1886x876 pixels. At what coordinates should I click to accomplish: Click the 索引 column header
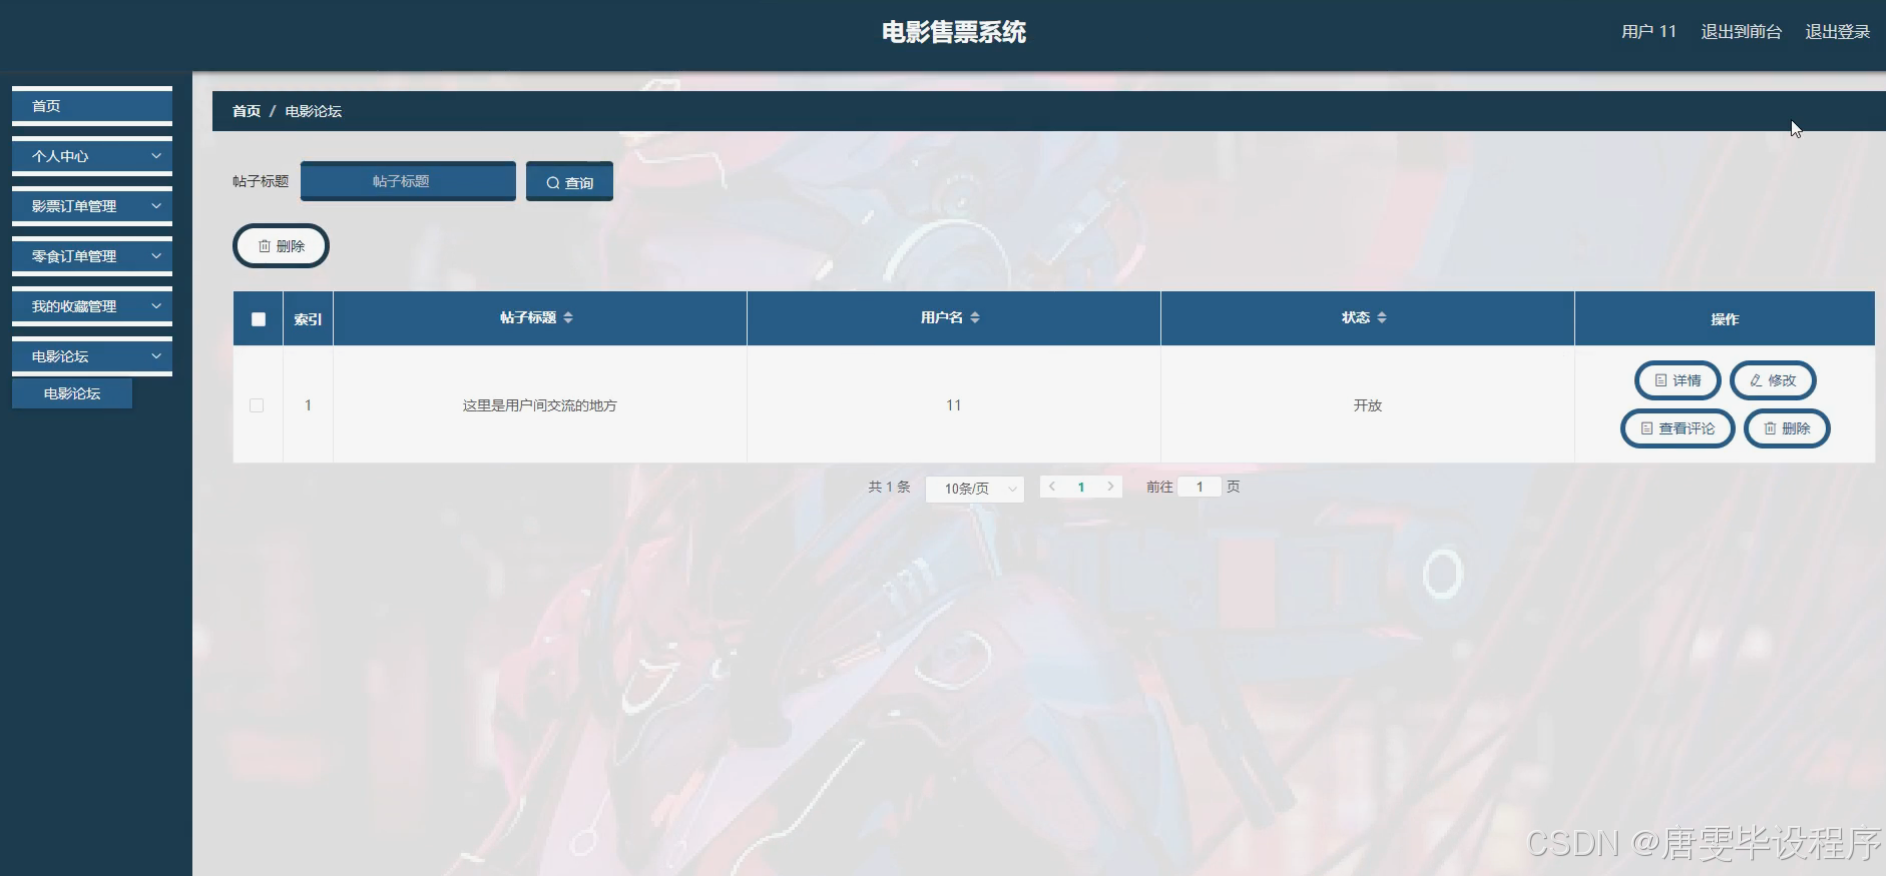point(308,319)
